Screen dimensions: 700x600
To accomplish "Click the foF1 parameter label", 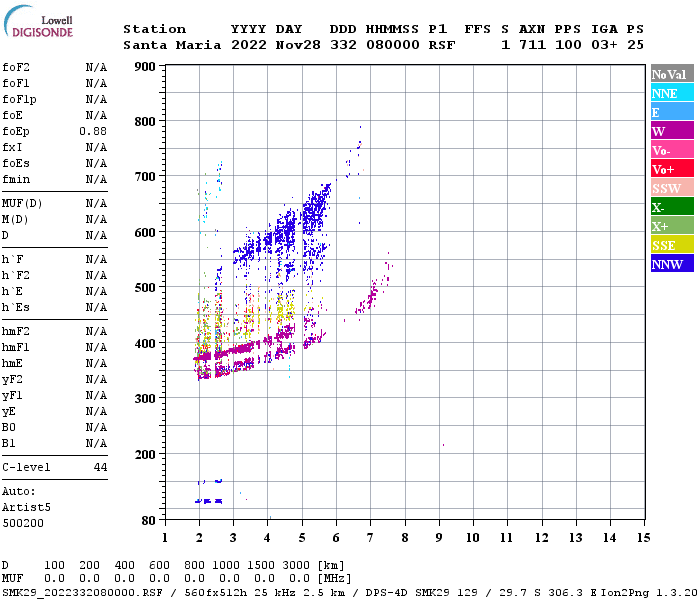I will (x=16, y=83).
